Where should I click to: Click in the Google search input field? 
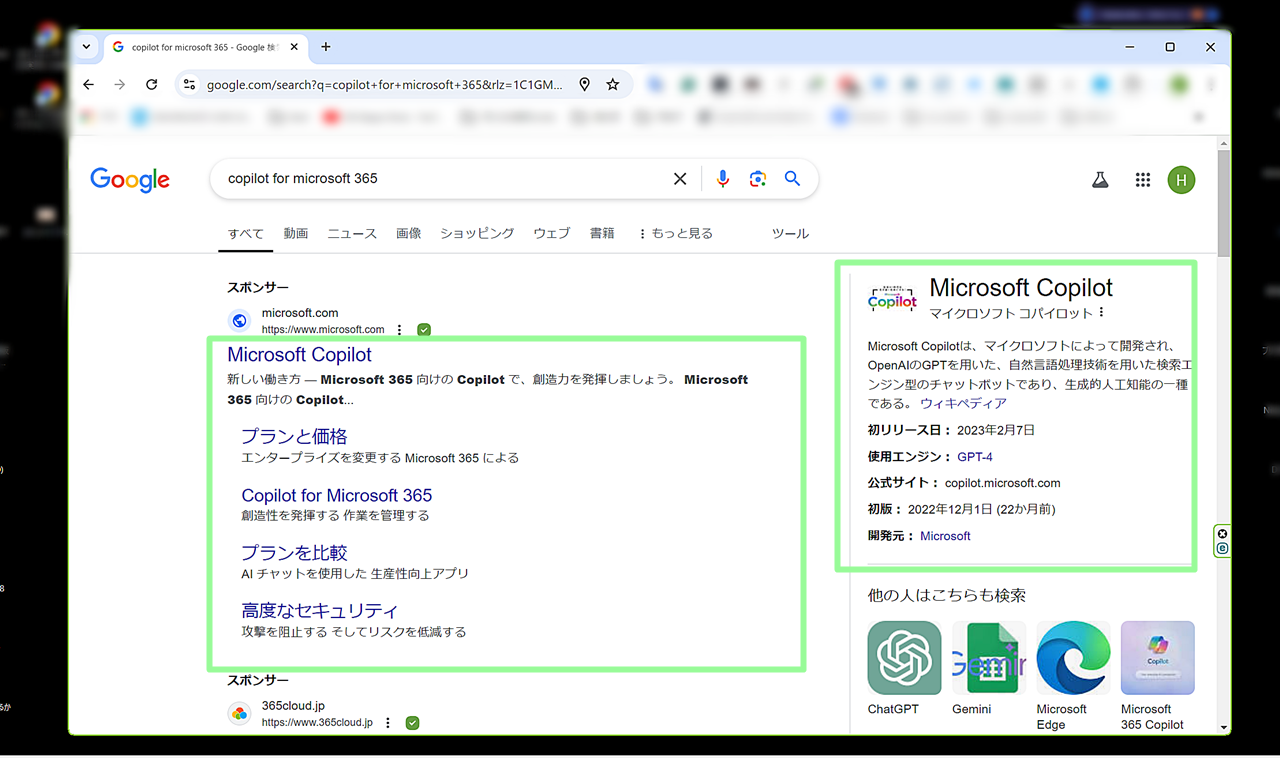(440, 179)
